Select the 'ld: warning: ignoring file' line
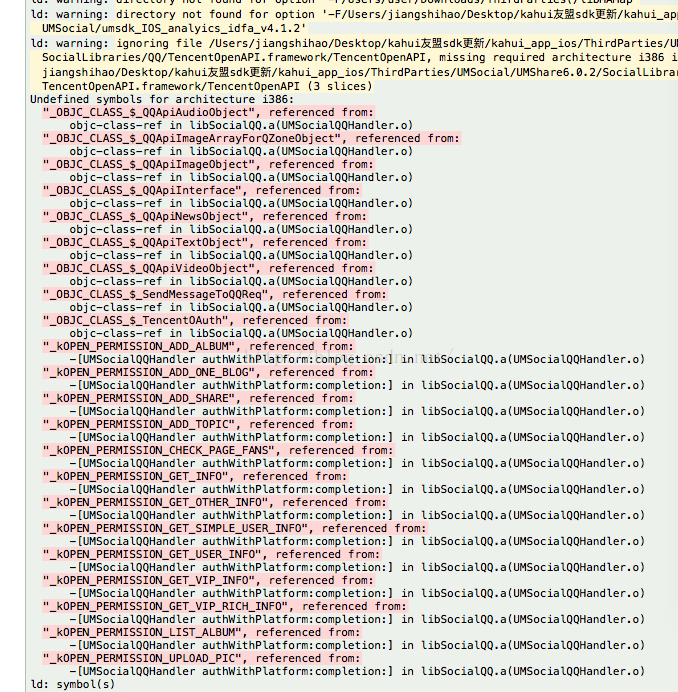Screen dimensions: 678x692 click(353, 44)
